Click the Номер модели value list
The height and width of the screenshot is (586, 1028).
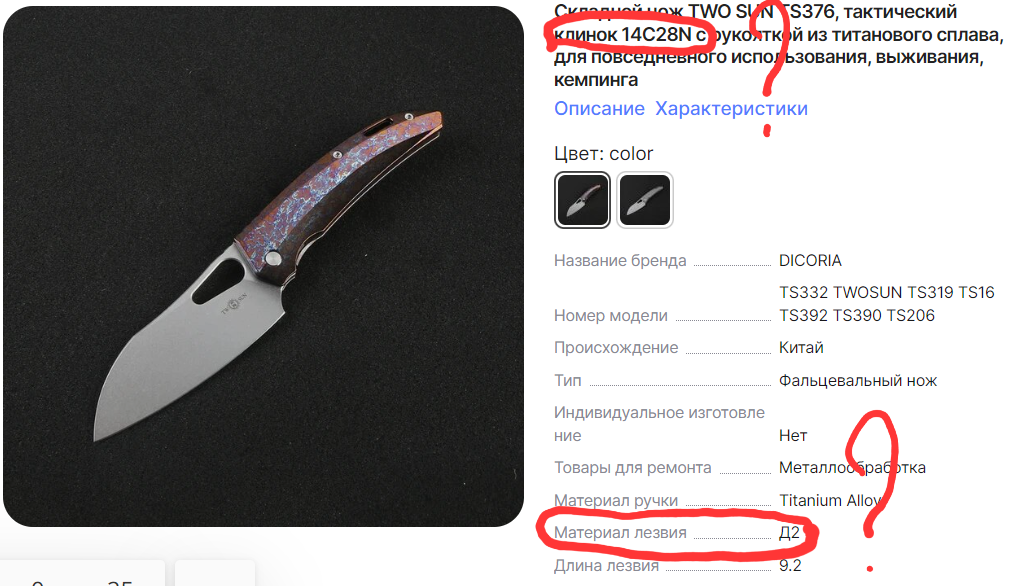coord(886,304)
